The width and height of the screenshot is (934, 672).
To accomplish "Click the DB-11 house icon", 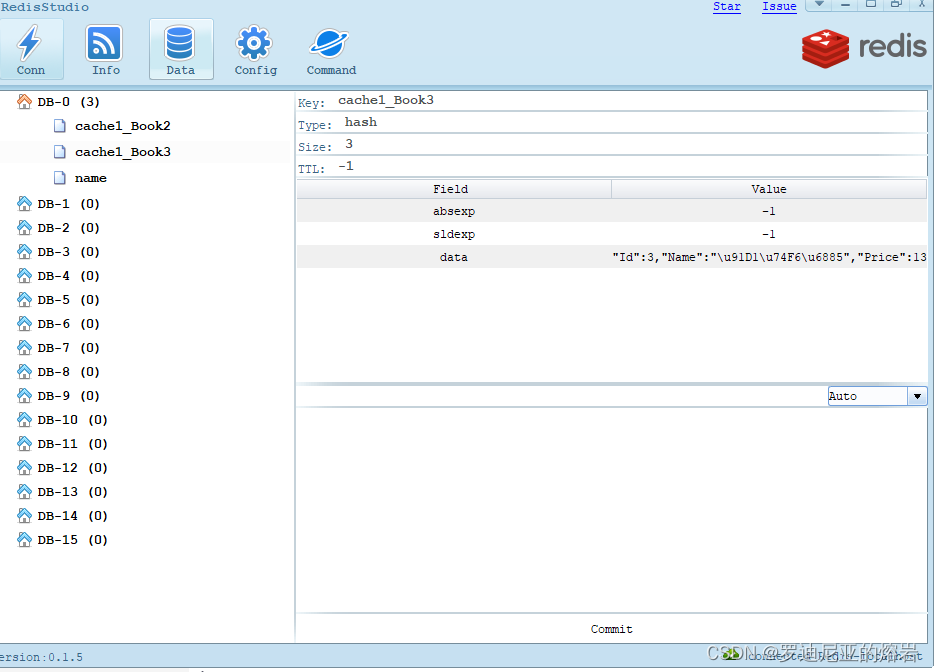I will [x=24, y=444].
